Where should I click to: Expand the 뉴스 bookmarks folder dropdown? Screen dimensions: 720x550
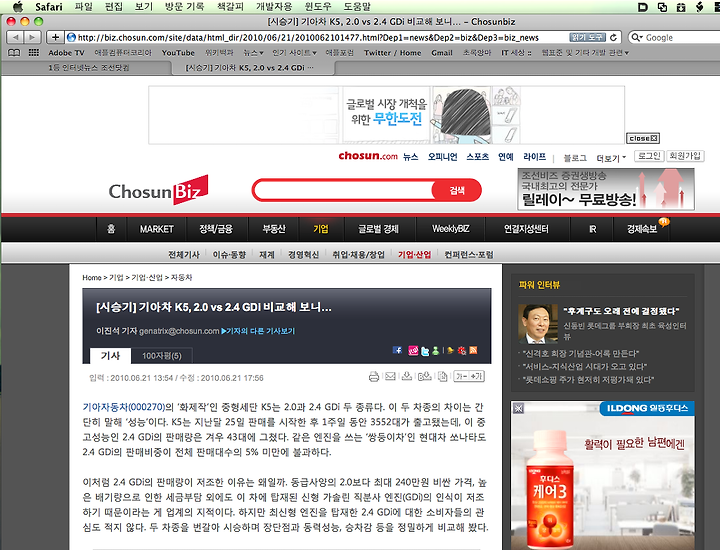253,53
